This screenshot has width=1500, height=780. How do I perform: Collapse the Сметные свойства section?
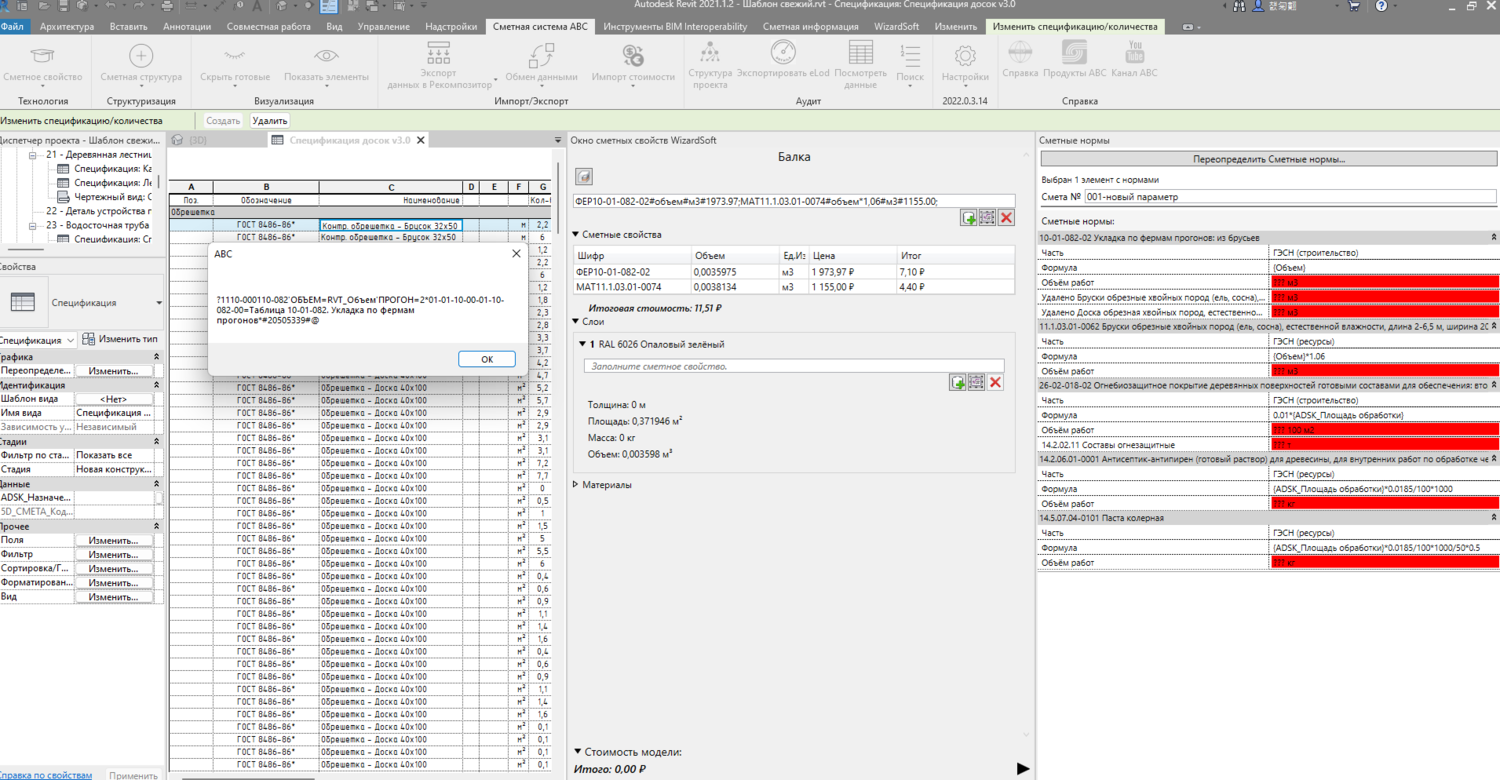tap(577, 235)
